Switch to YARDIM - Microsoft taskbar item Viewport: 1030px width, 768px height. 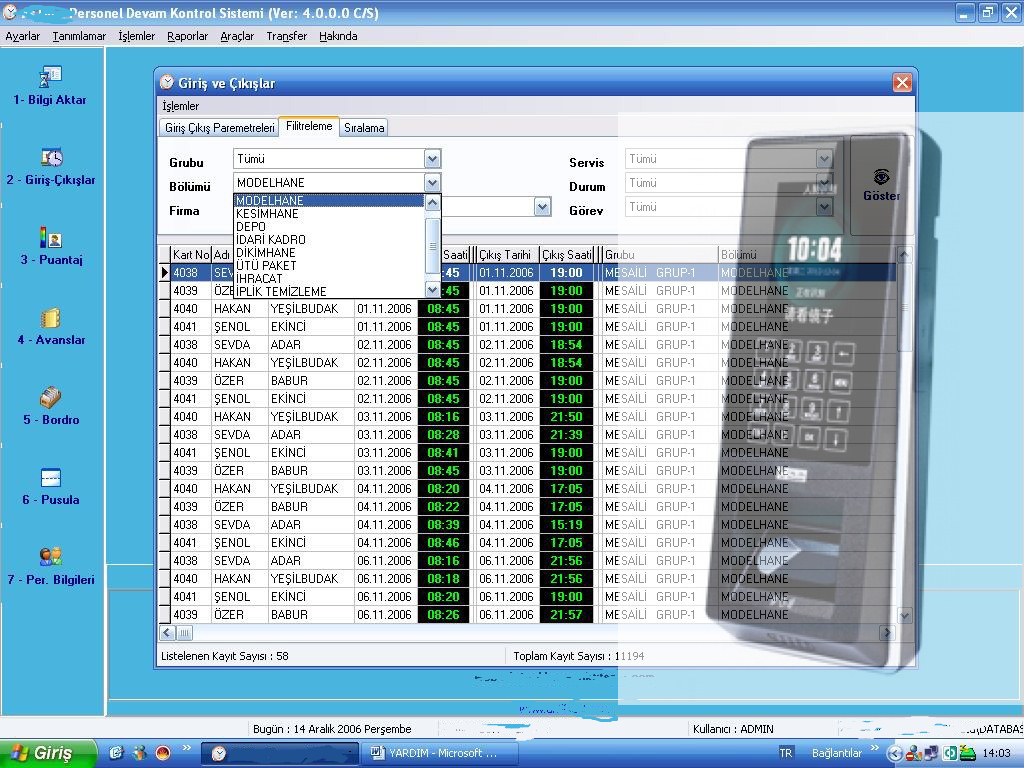(x=441, y=754)
